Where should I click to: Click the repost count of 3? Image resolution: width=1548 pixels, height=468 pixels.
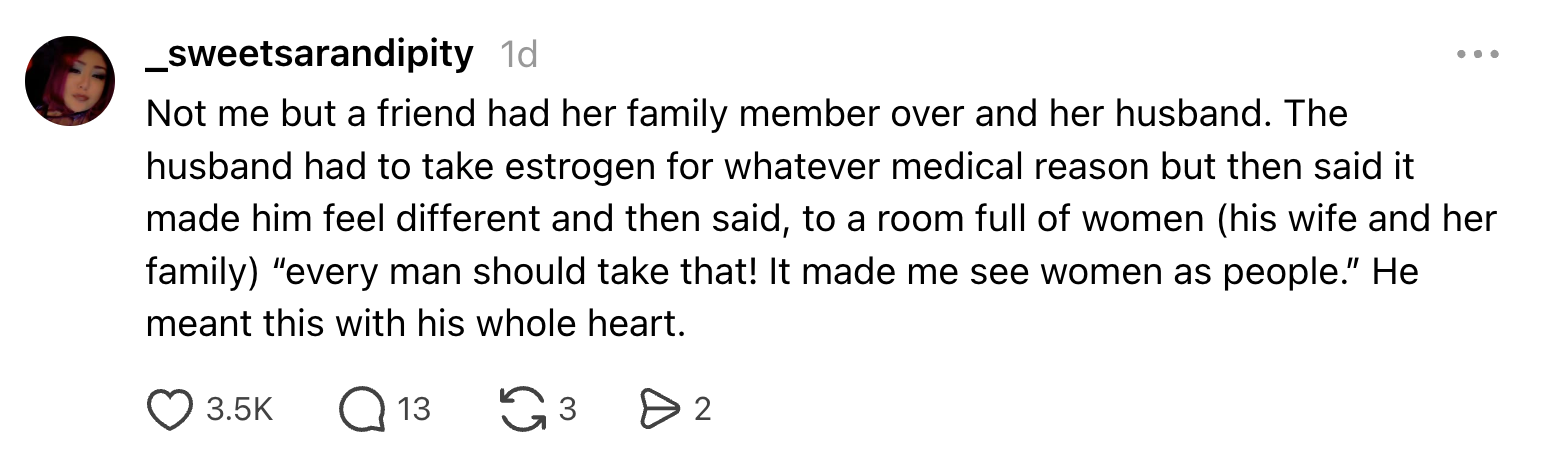click(x=568, y=409)
